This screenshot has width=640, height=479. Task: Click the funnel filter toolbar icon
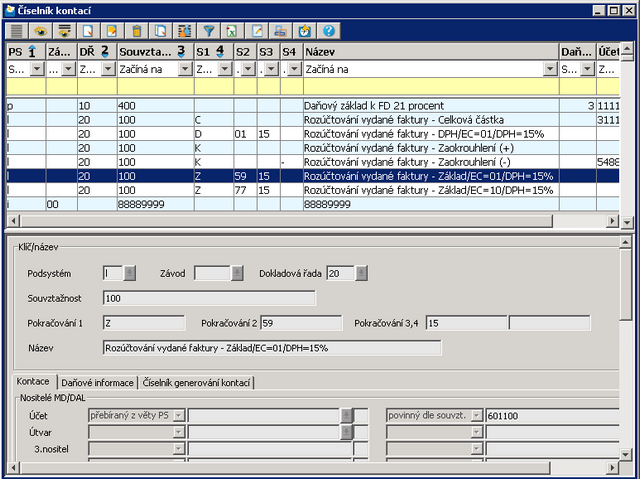[x=210, y=31]
